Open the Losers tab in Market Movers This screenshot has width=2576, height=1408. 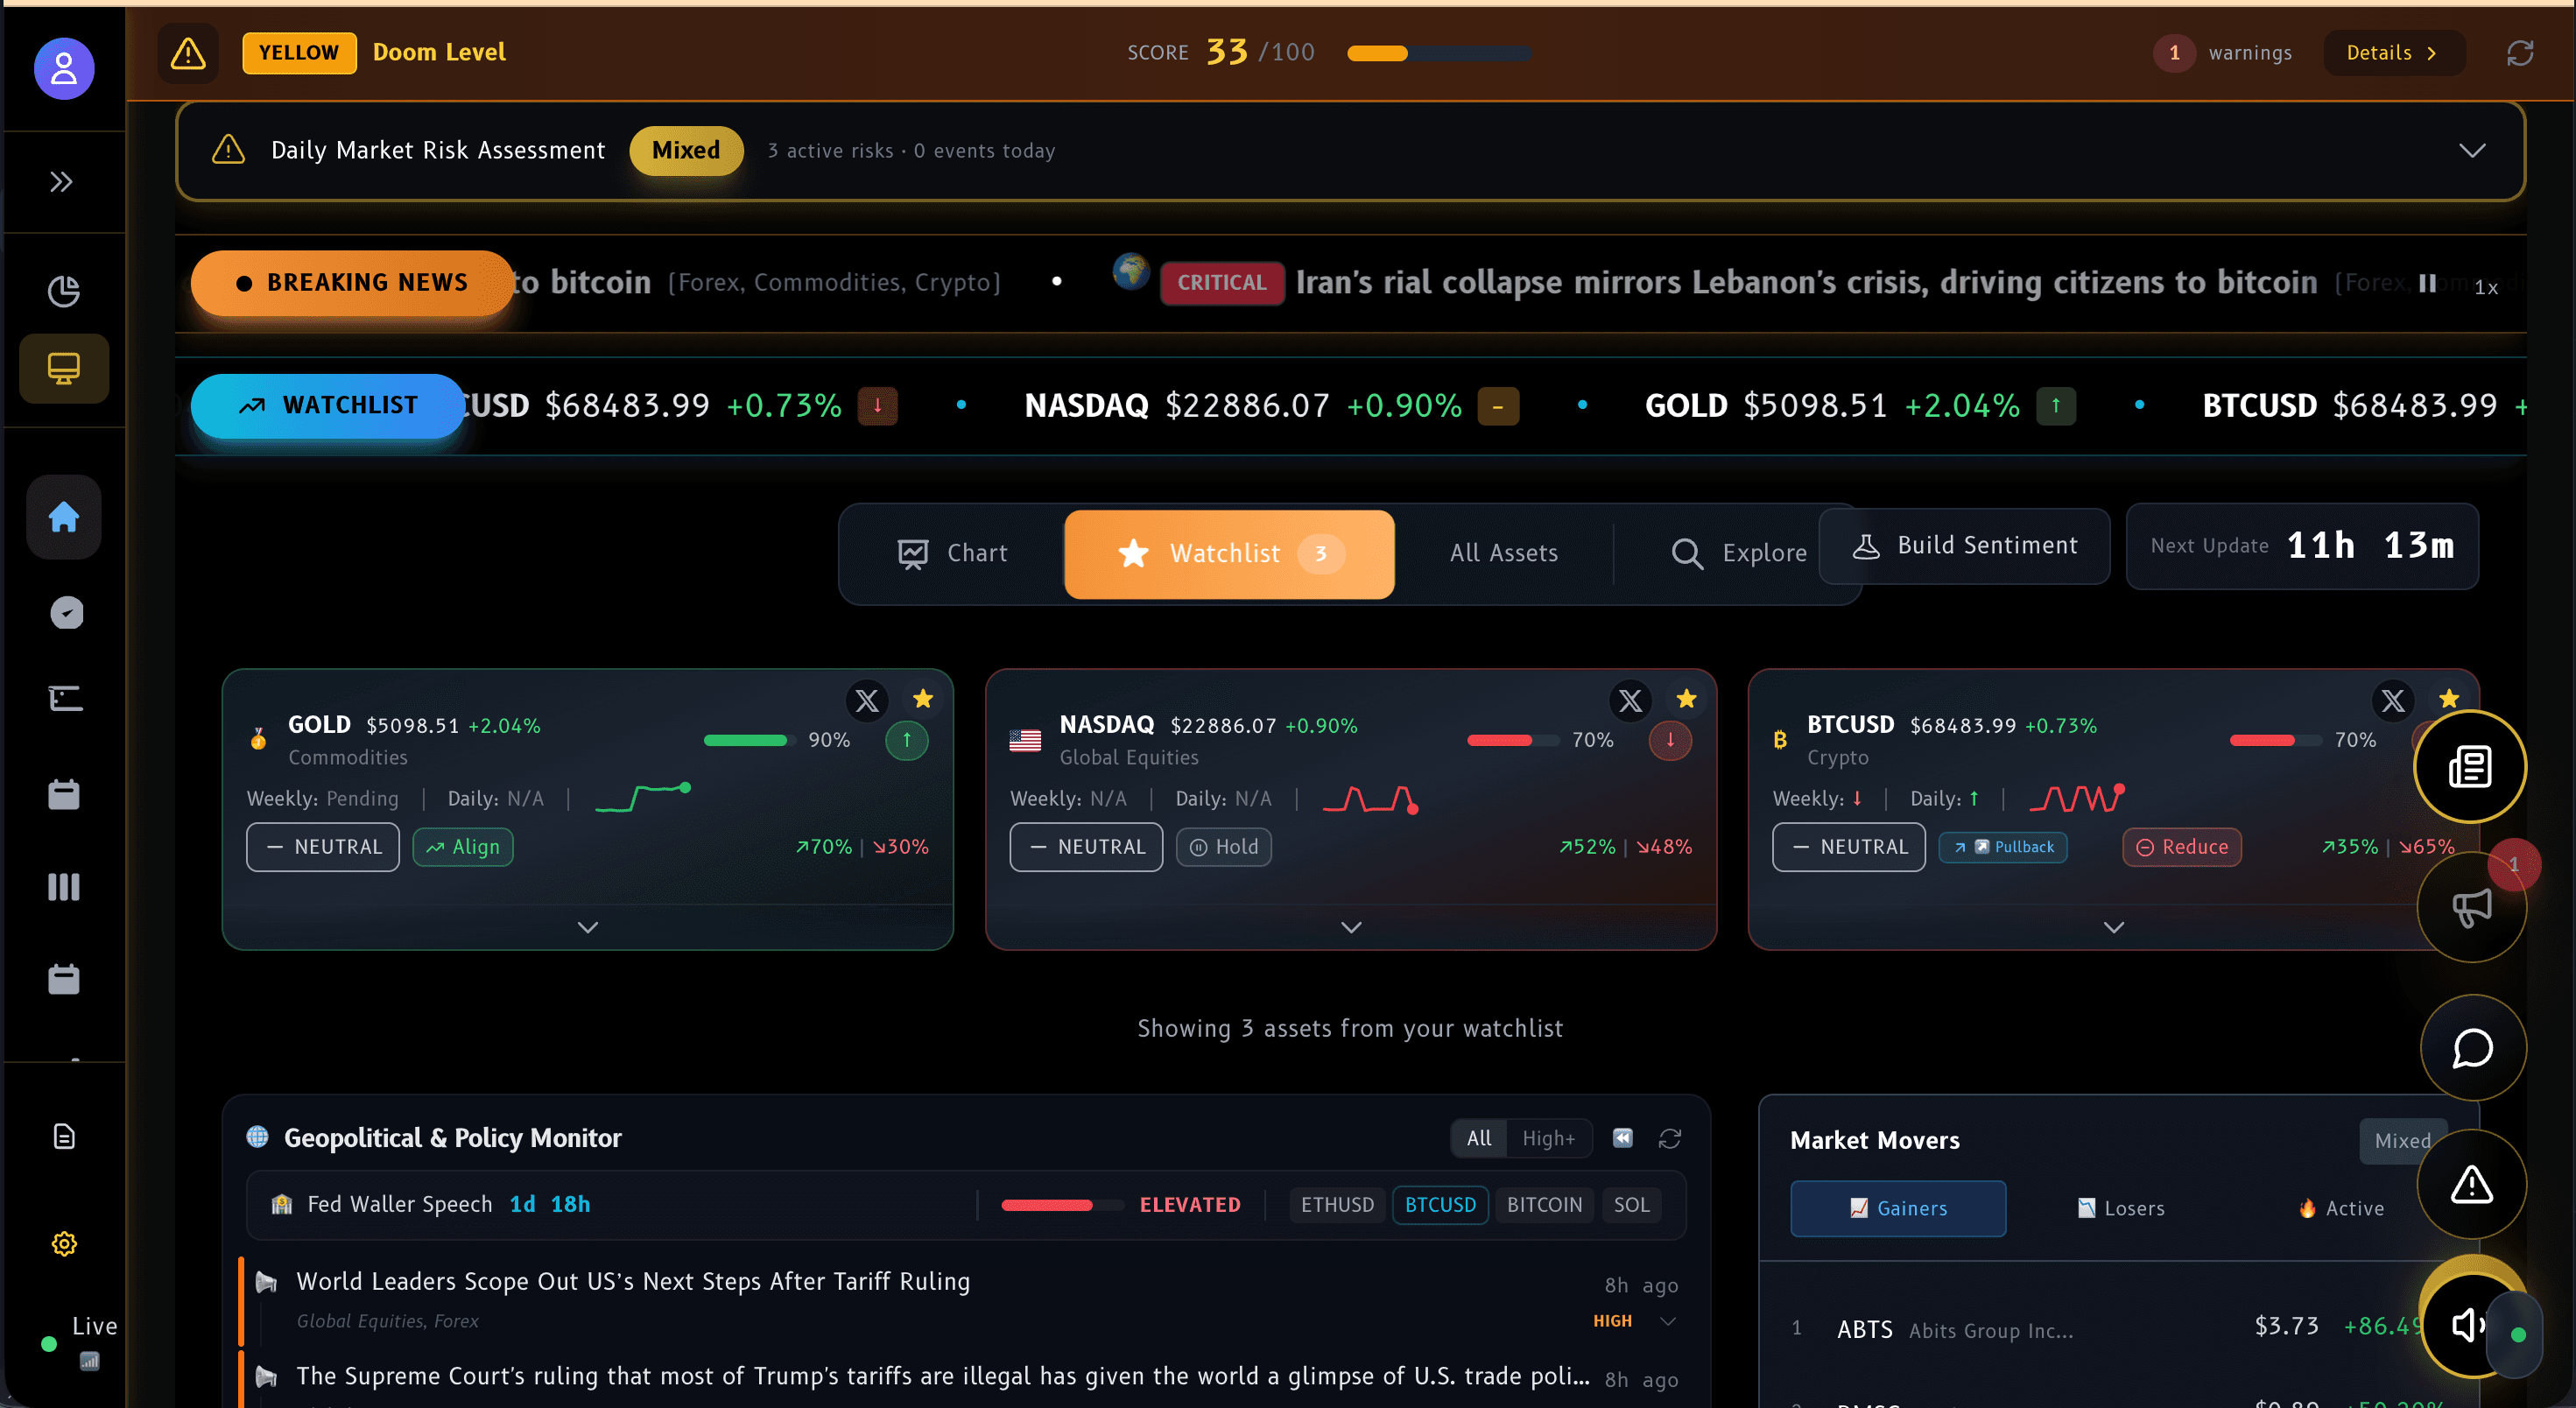[x=2120, y=1208]
